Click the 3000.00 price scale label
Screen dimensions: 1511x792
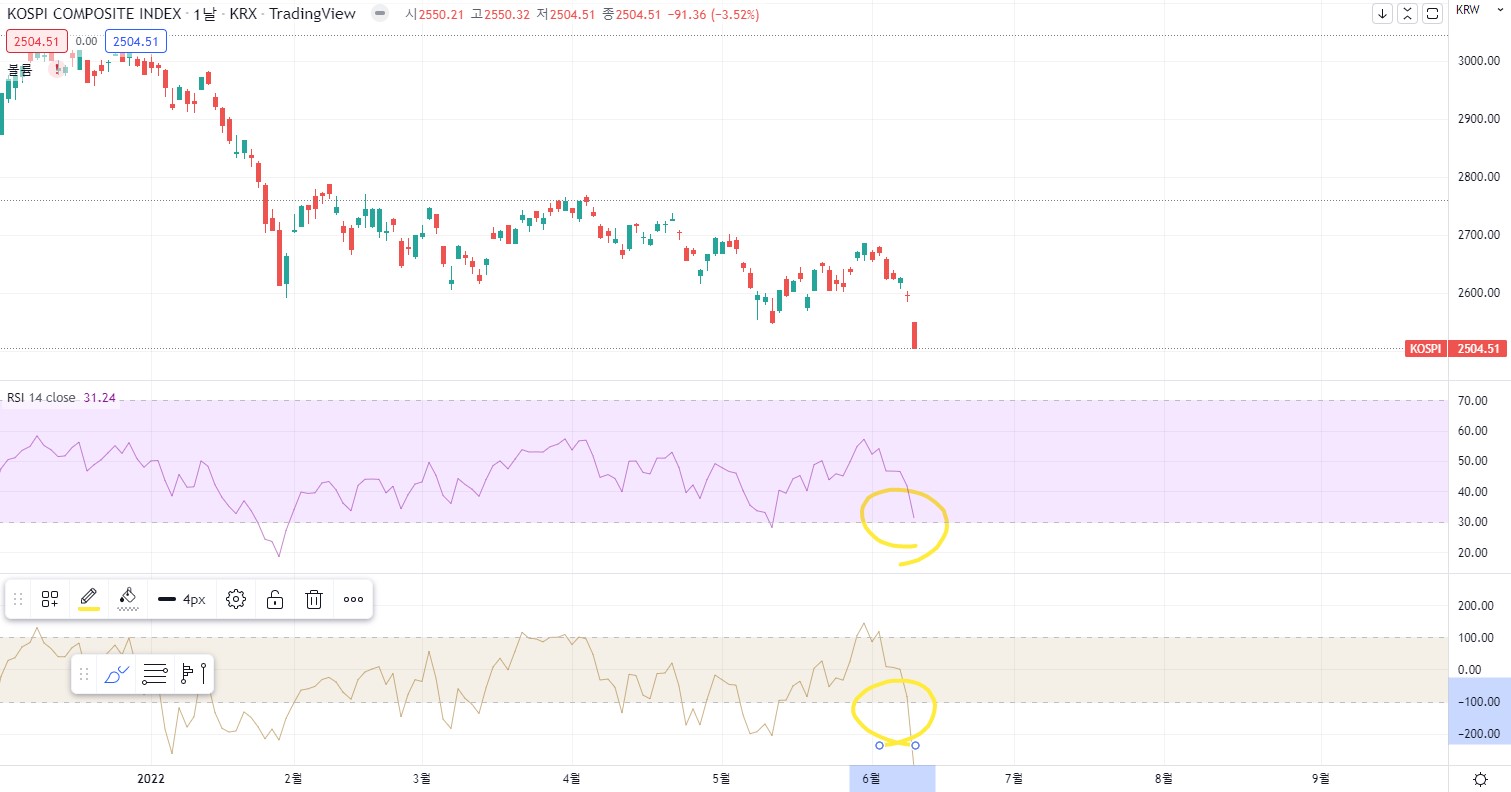(1480, 61)
